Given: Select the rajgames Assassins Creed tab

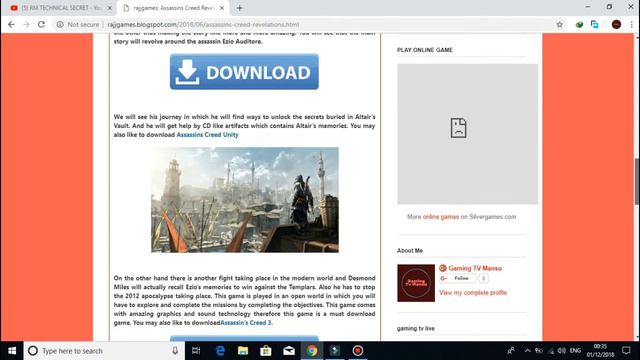Looking at the screenshot, I should point(173,8).
